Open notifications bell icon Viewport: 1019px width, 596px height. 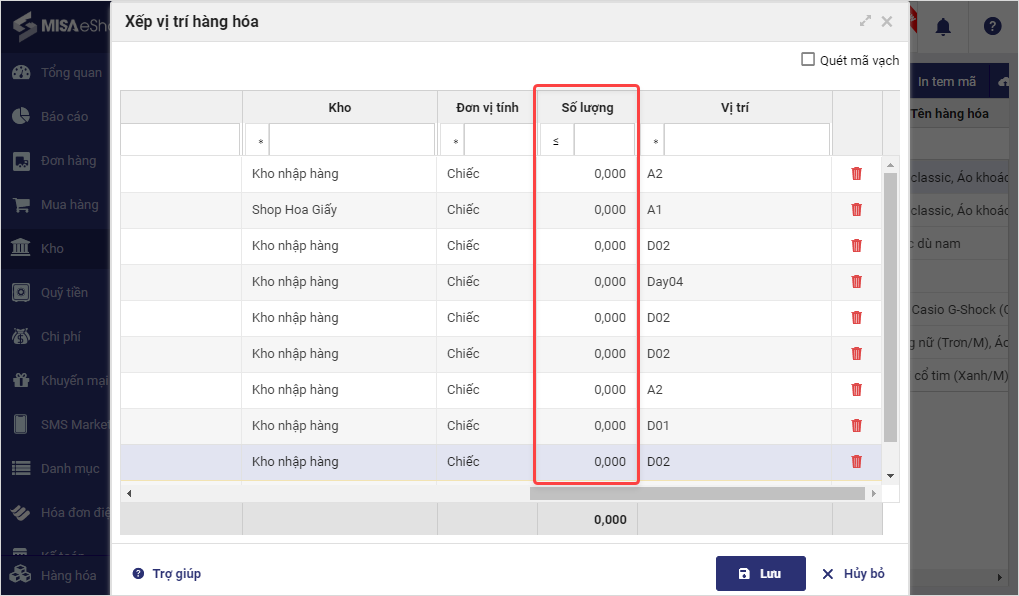point(942,27)
